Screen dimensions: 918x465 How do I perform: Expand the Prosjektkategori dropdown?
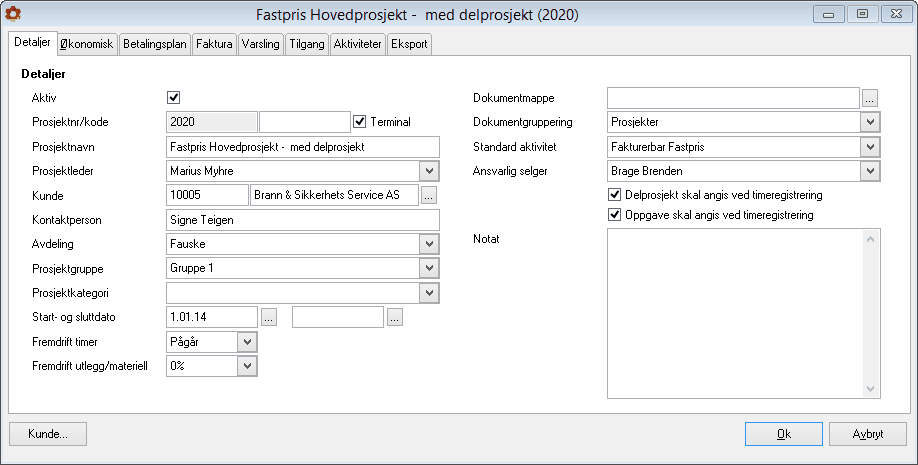coord(429,293)
